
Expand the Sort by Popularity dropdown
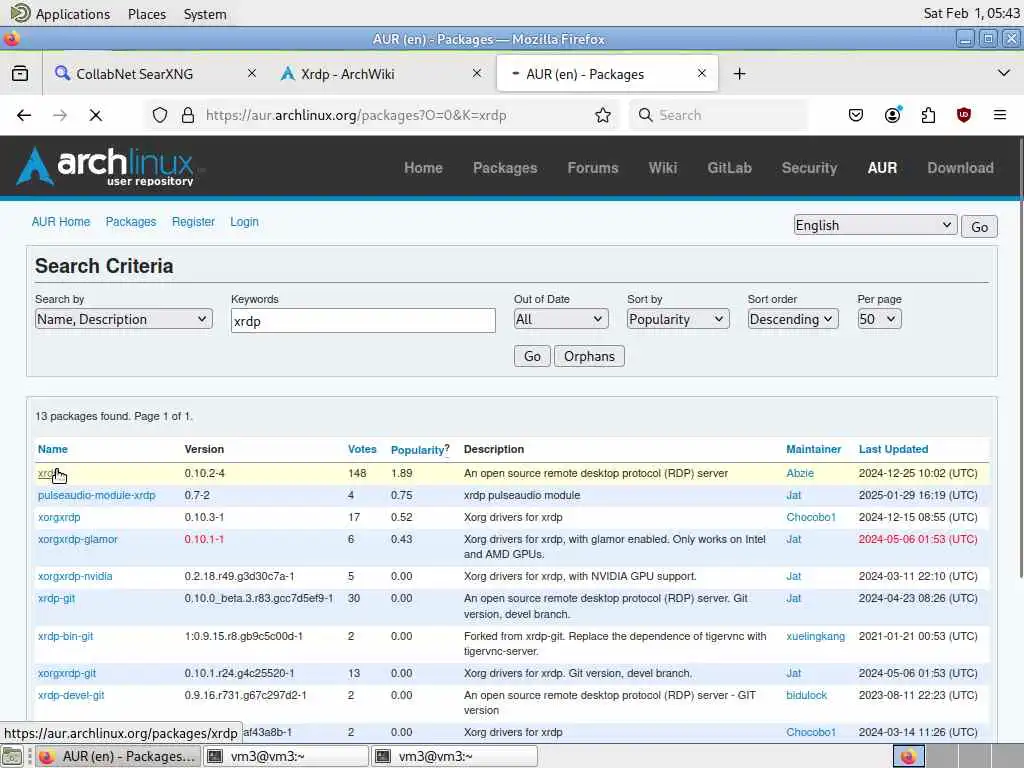tap(678, 319)
